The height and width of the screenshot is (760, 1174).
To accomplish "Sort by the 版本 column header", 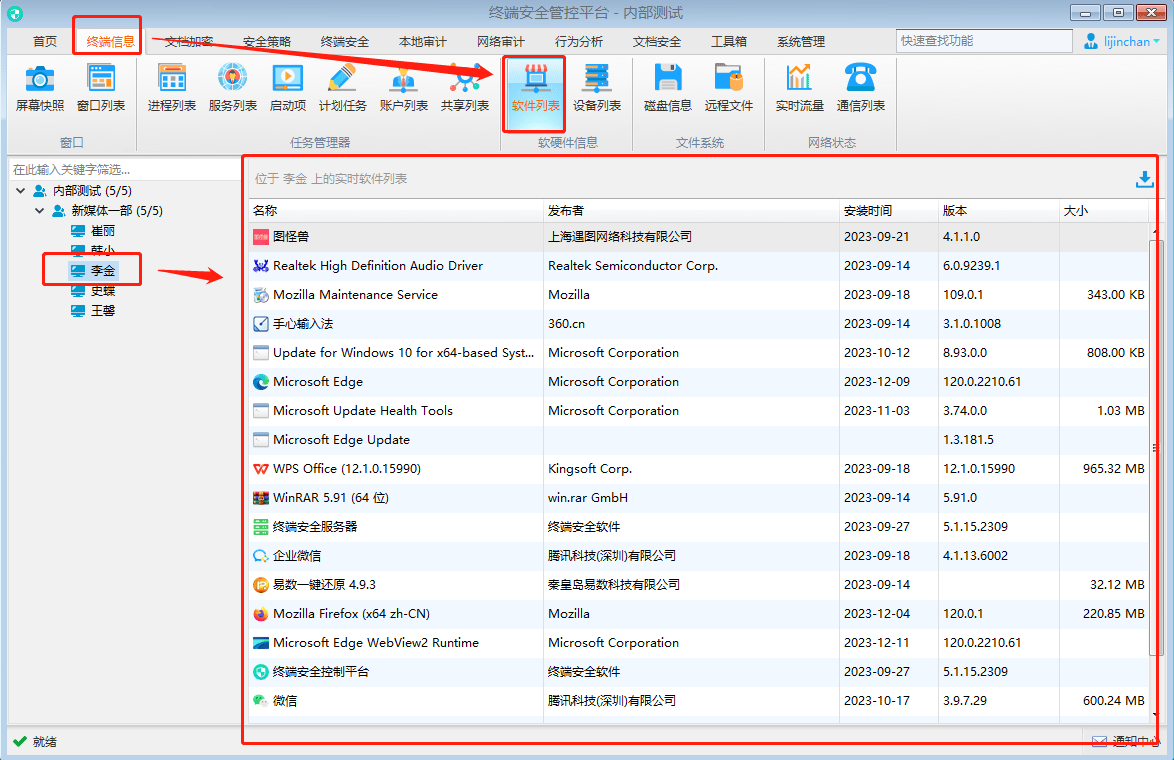I will tap(998, 211).
